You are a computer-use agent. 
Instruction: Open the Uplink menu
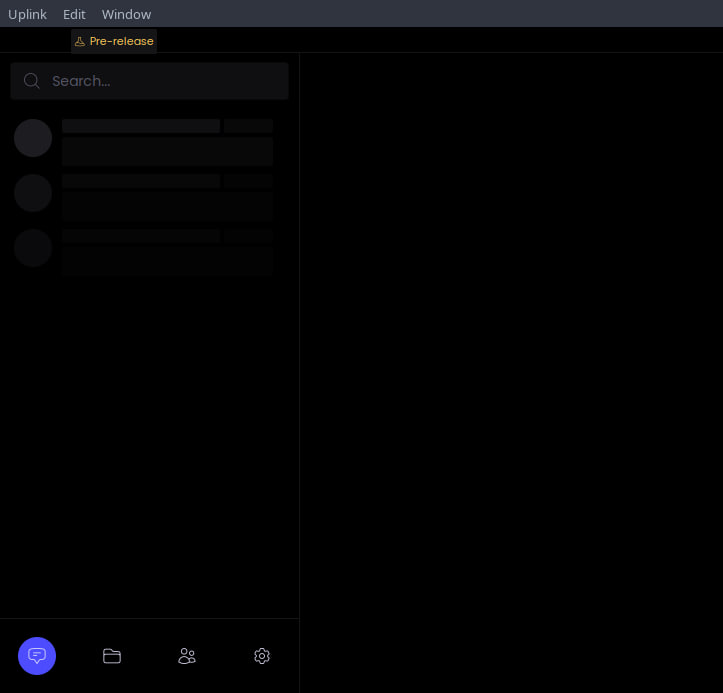[x=27, y=14]
